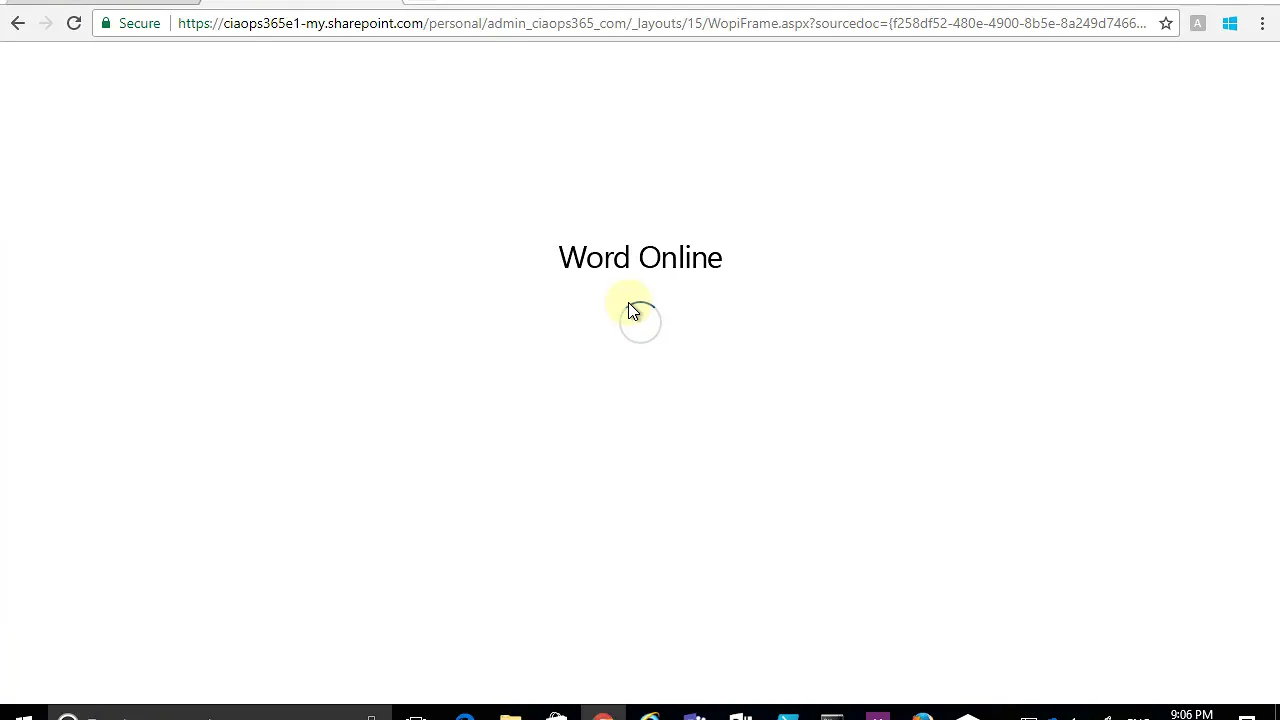
Task: Click the browser forward arrow
Action: tap(46, 23)
